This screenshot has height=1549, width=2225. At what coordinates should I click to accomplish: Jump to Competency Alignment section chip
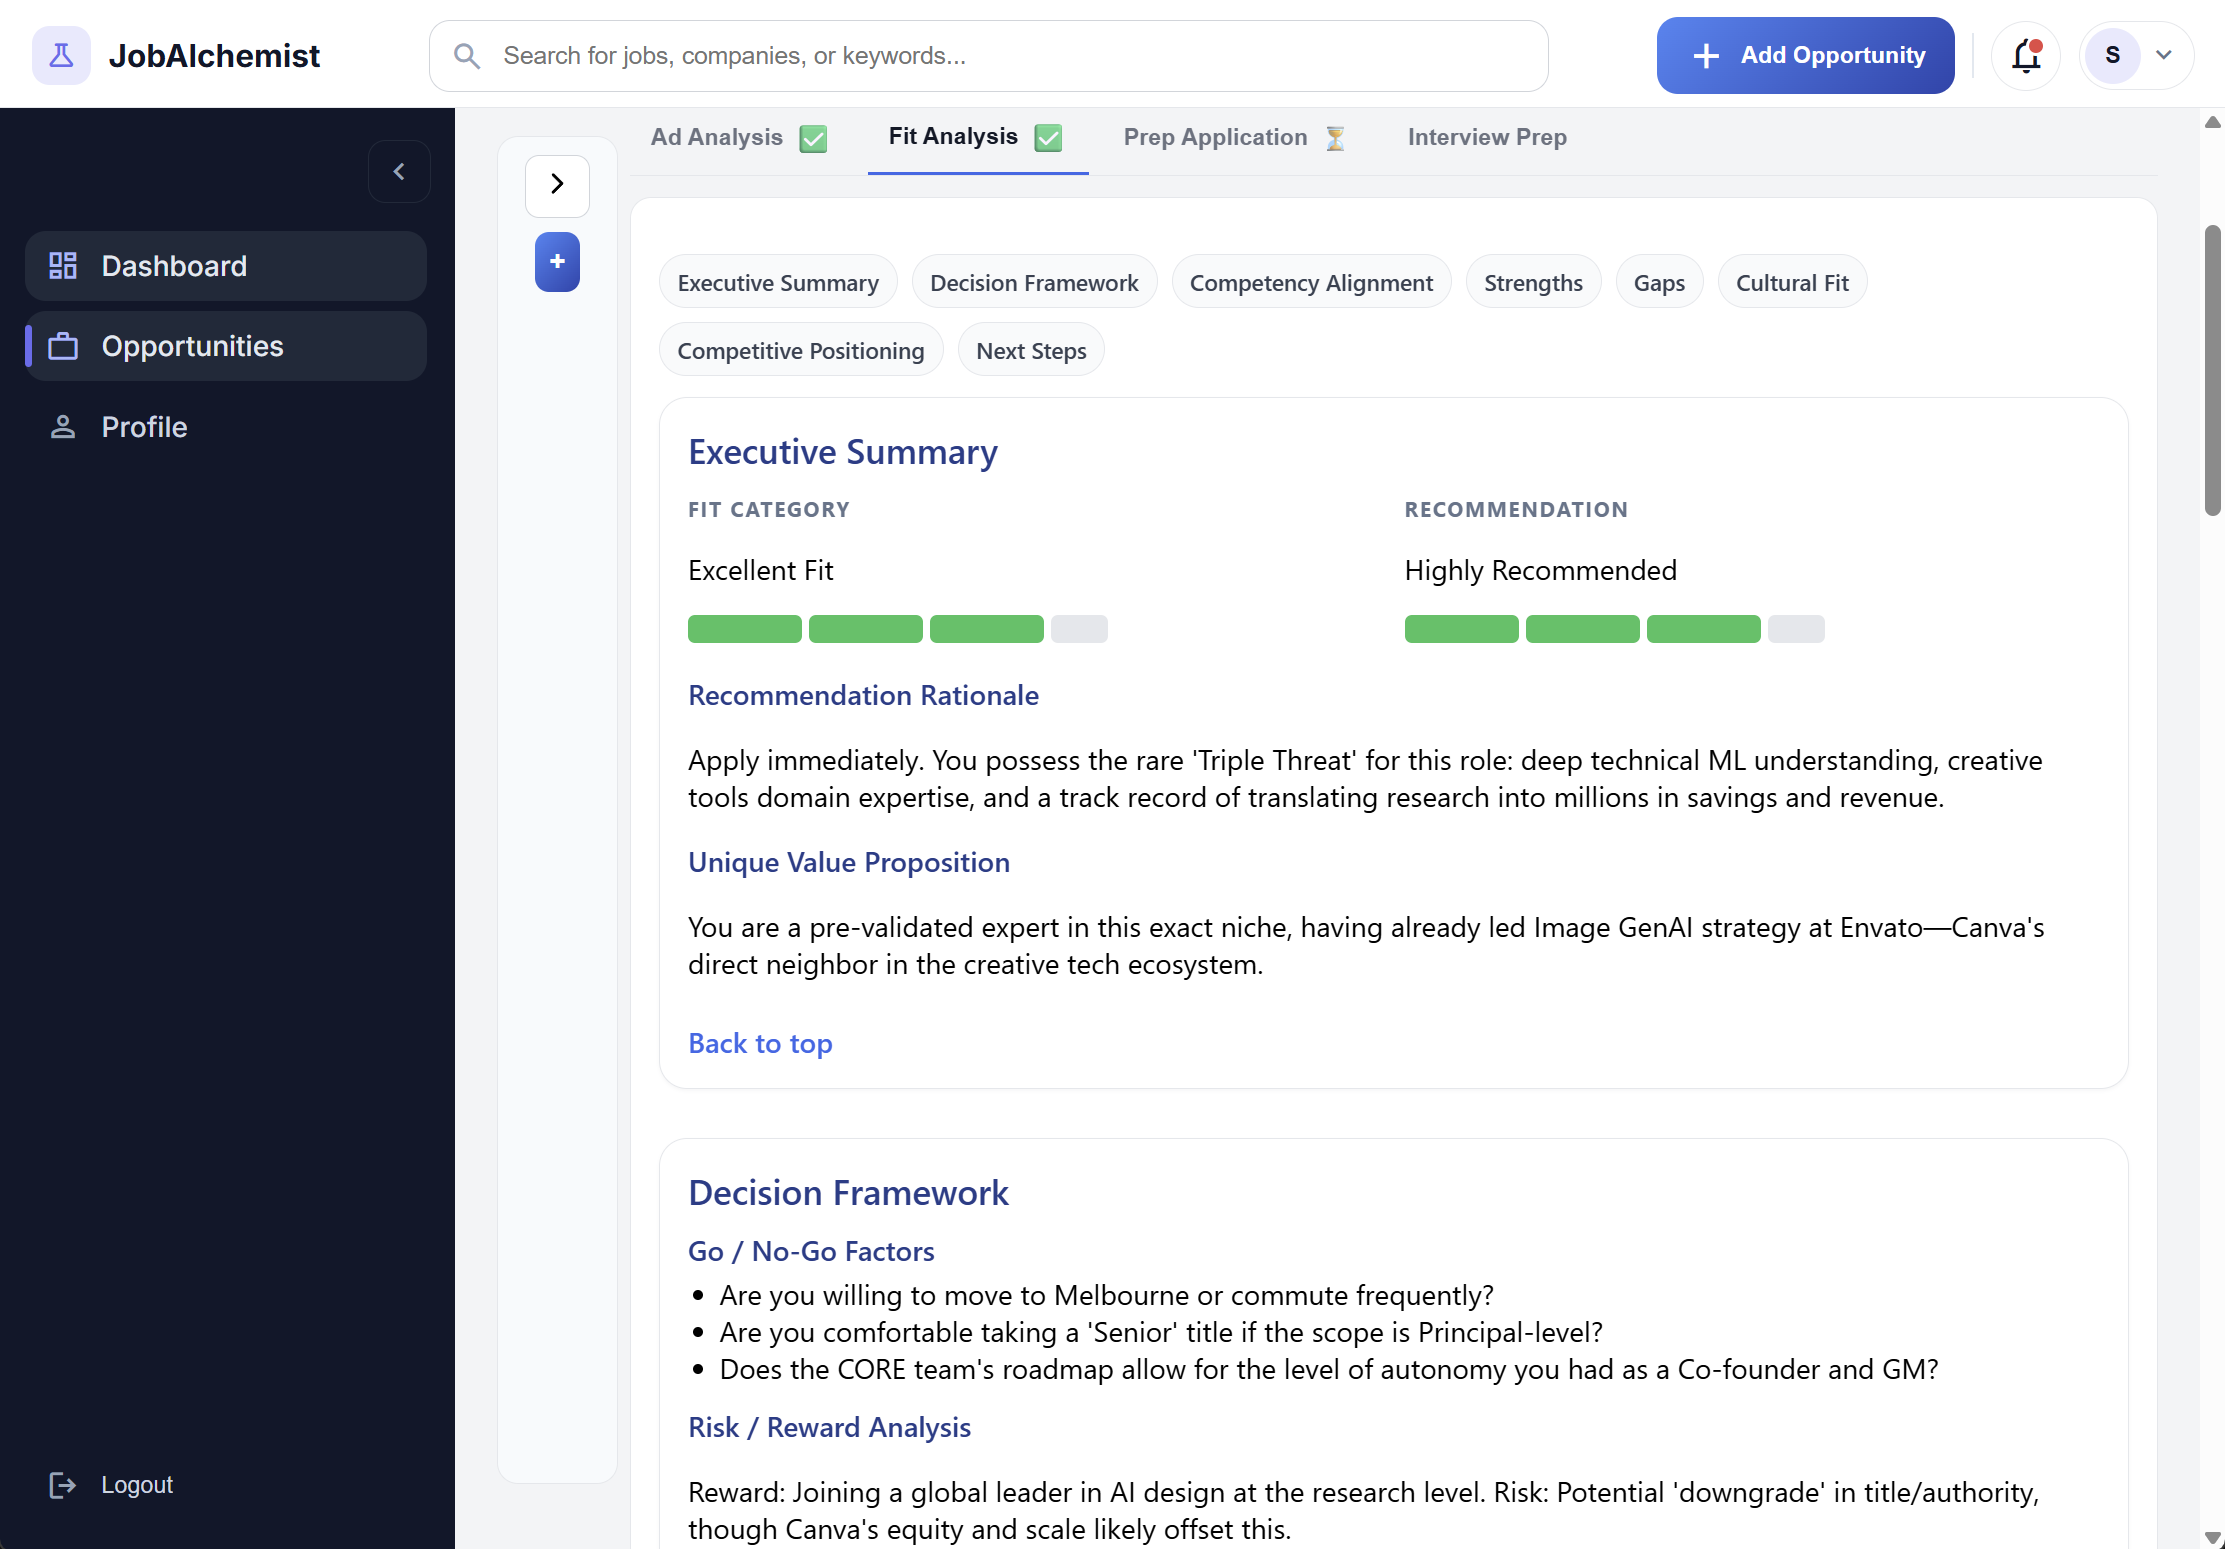point(1310,283)
